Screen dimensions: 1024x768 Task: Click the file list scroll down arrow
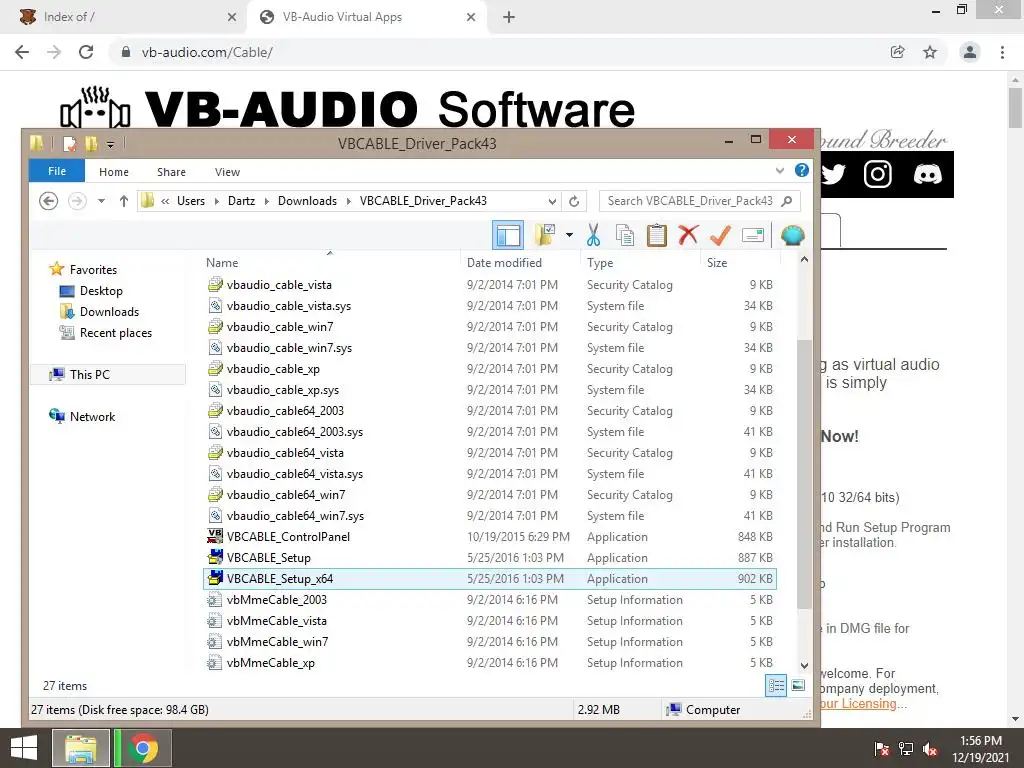804,665
